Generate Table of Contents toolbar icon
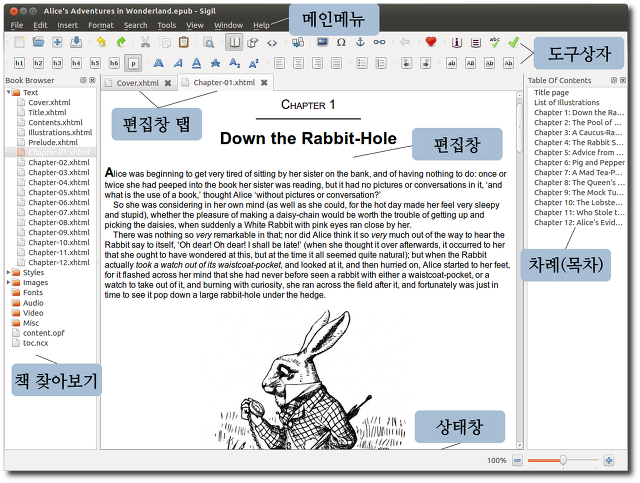Viewport: 640px width, 483px height. click(x=476, y=42)
